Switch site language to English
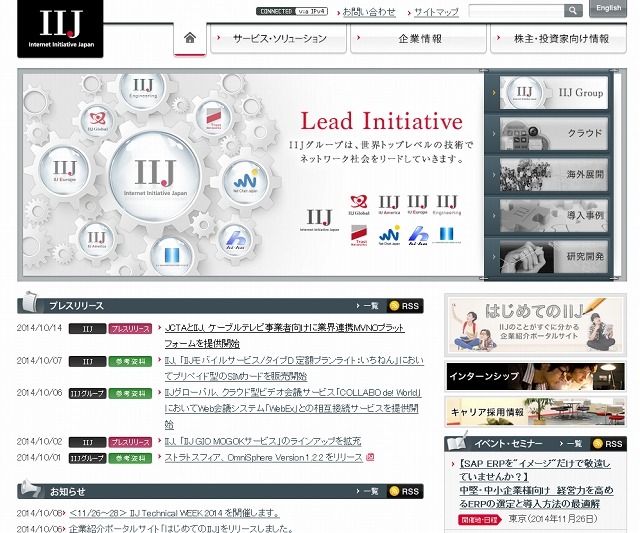 point(608,8)
